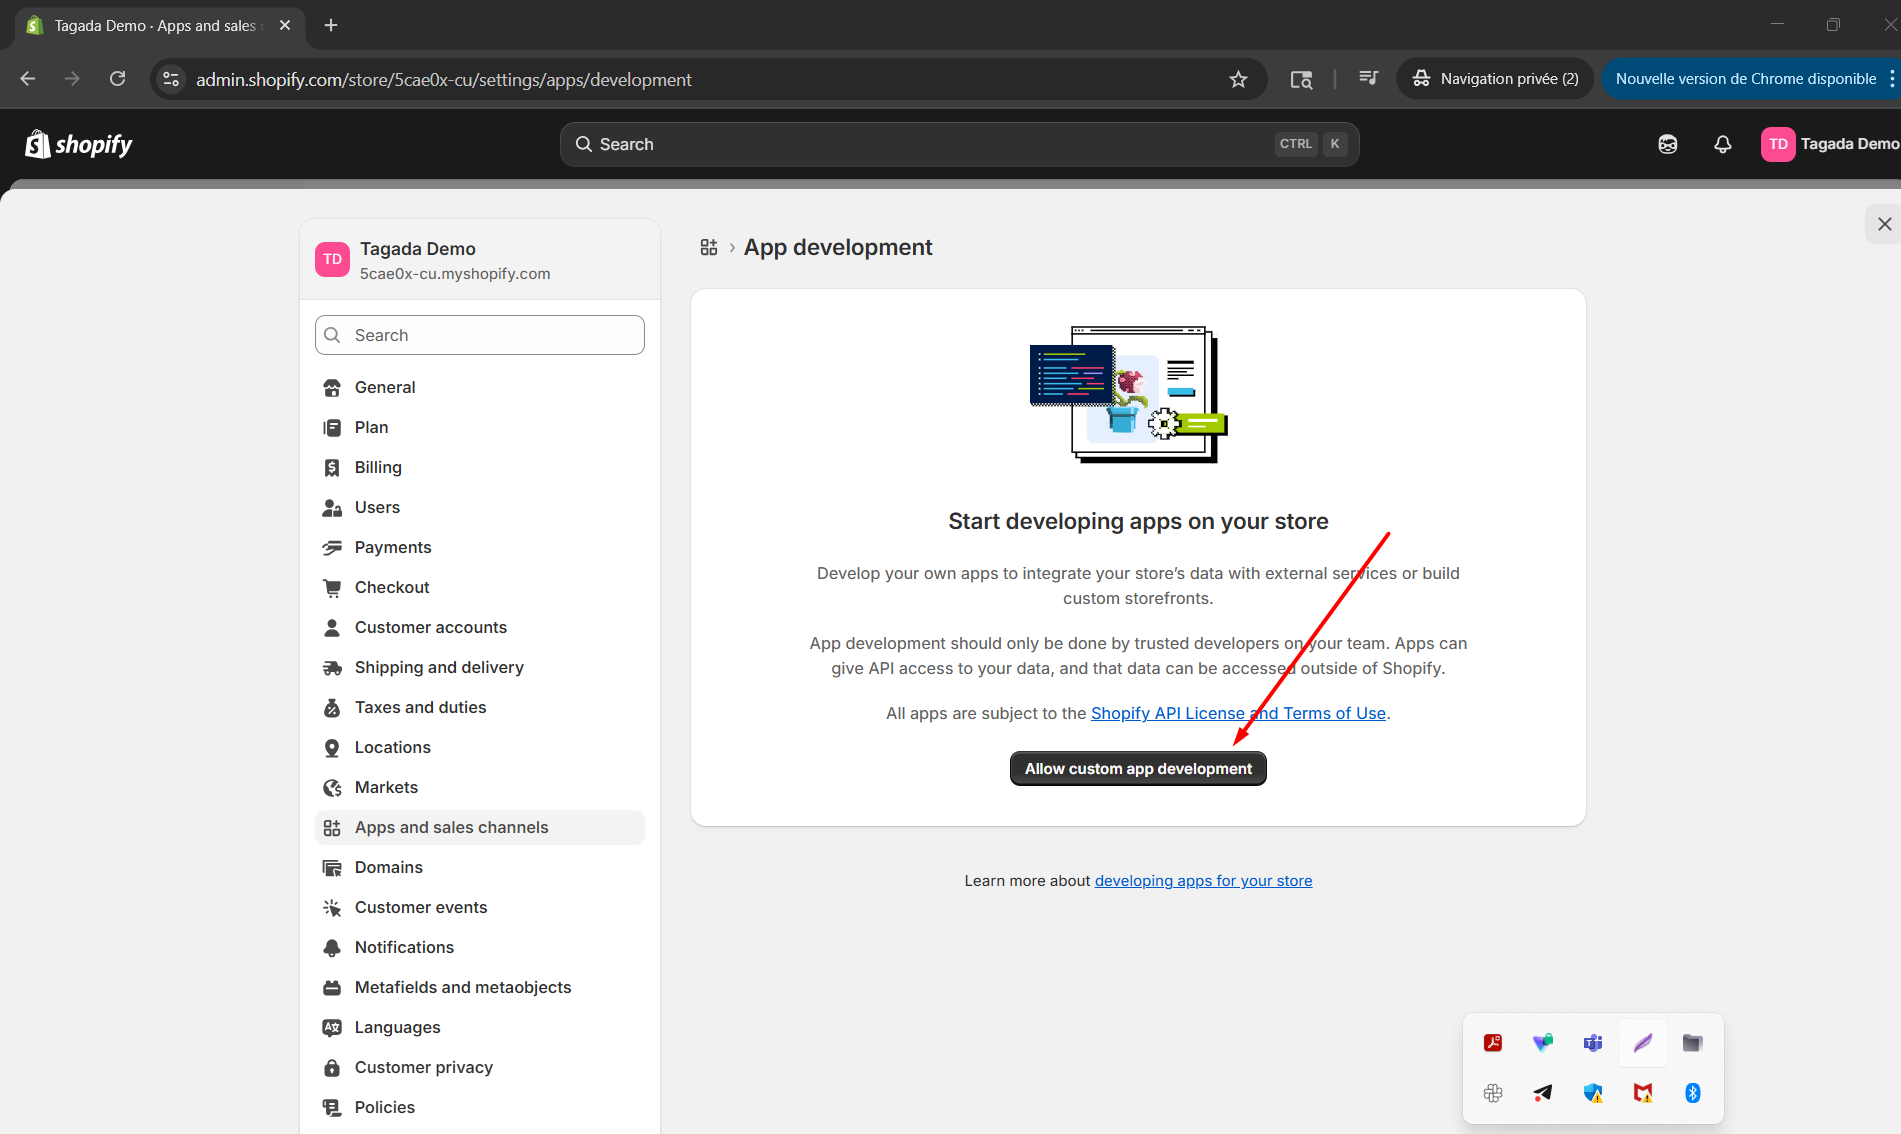This screenshot has width=1901, height=1134.
Task: Select Locations in the sidebar
Action: tap(480, 747)
